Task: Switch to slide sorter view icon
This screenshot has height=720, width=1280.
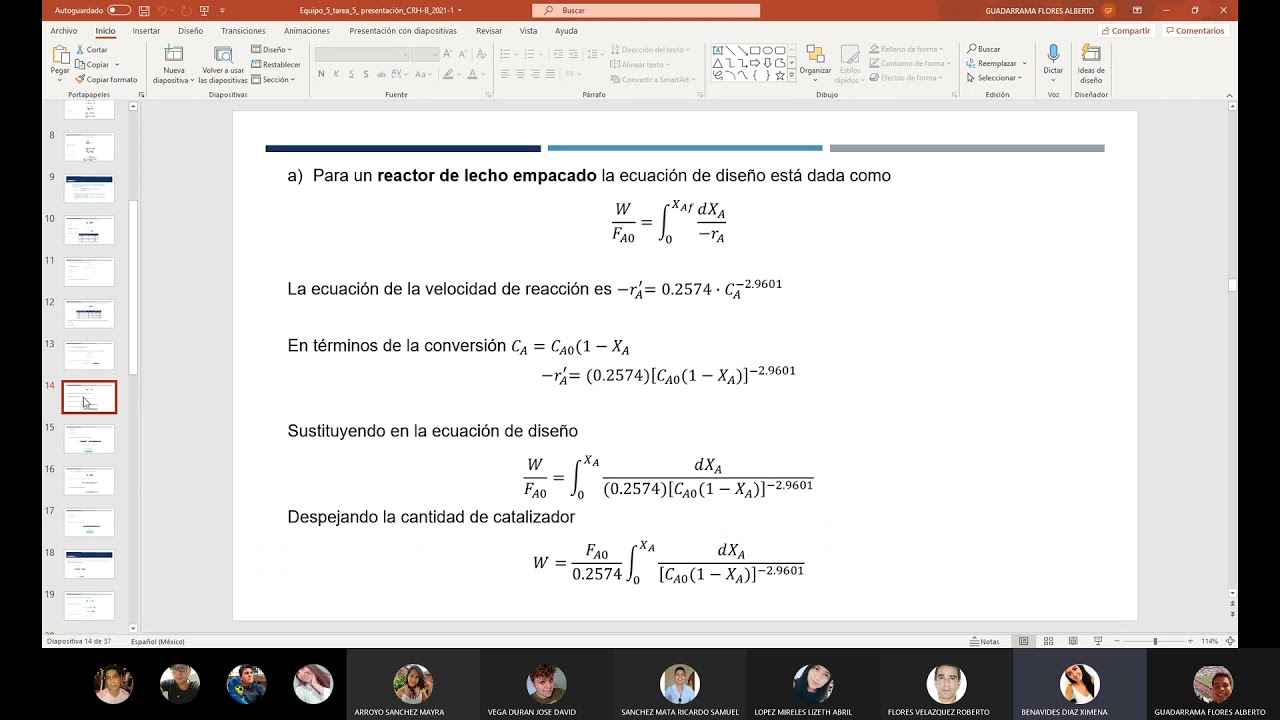Action: tap(1048, 641)
